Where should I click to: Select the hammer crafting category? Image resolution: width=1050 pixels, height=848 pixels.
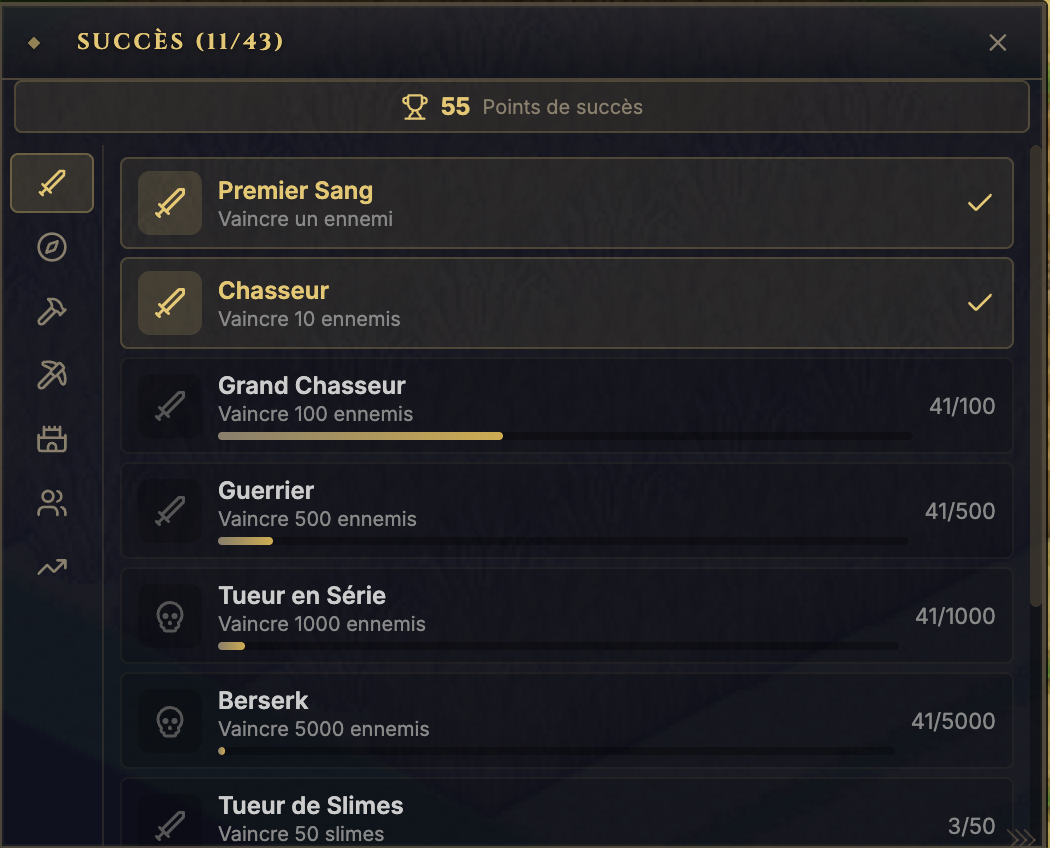52,311
